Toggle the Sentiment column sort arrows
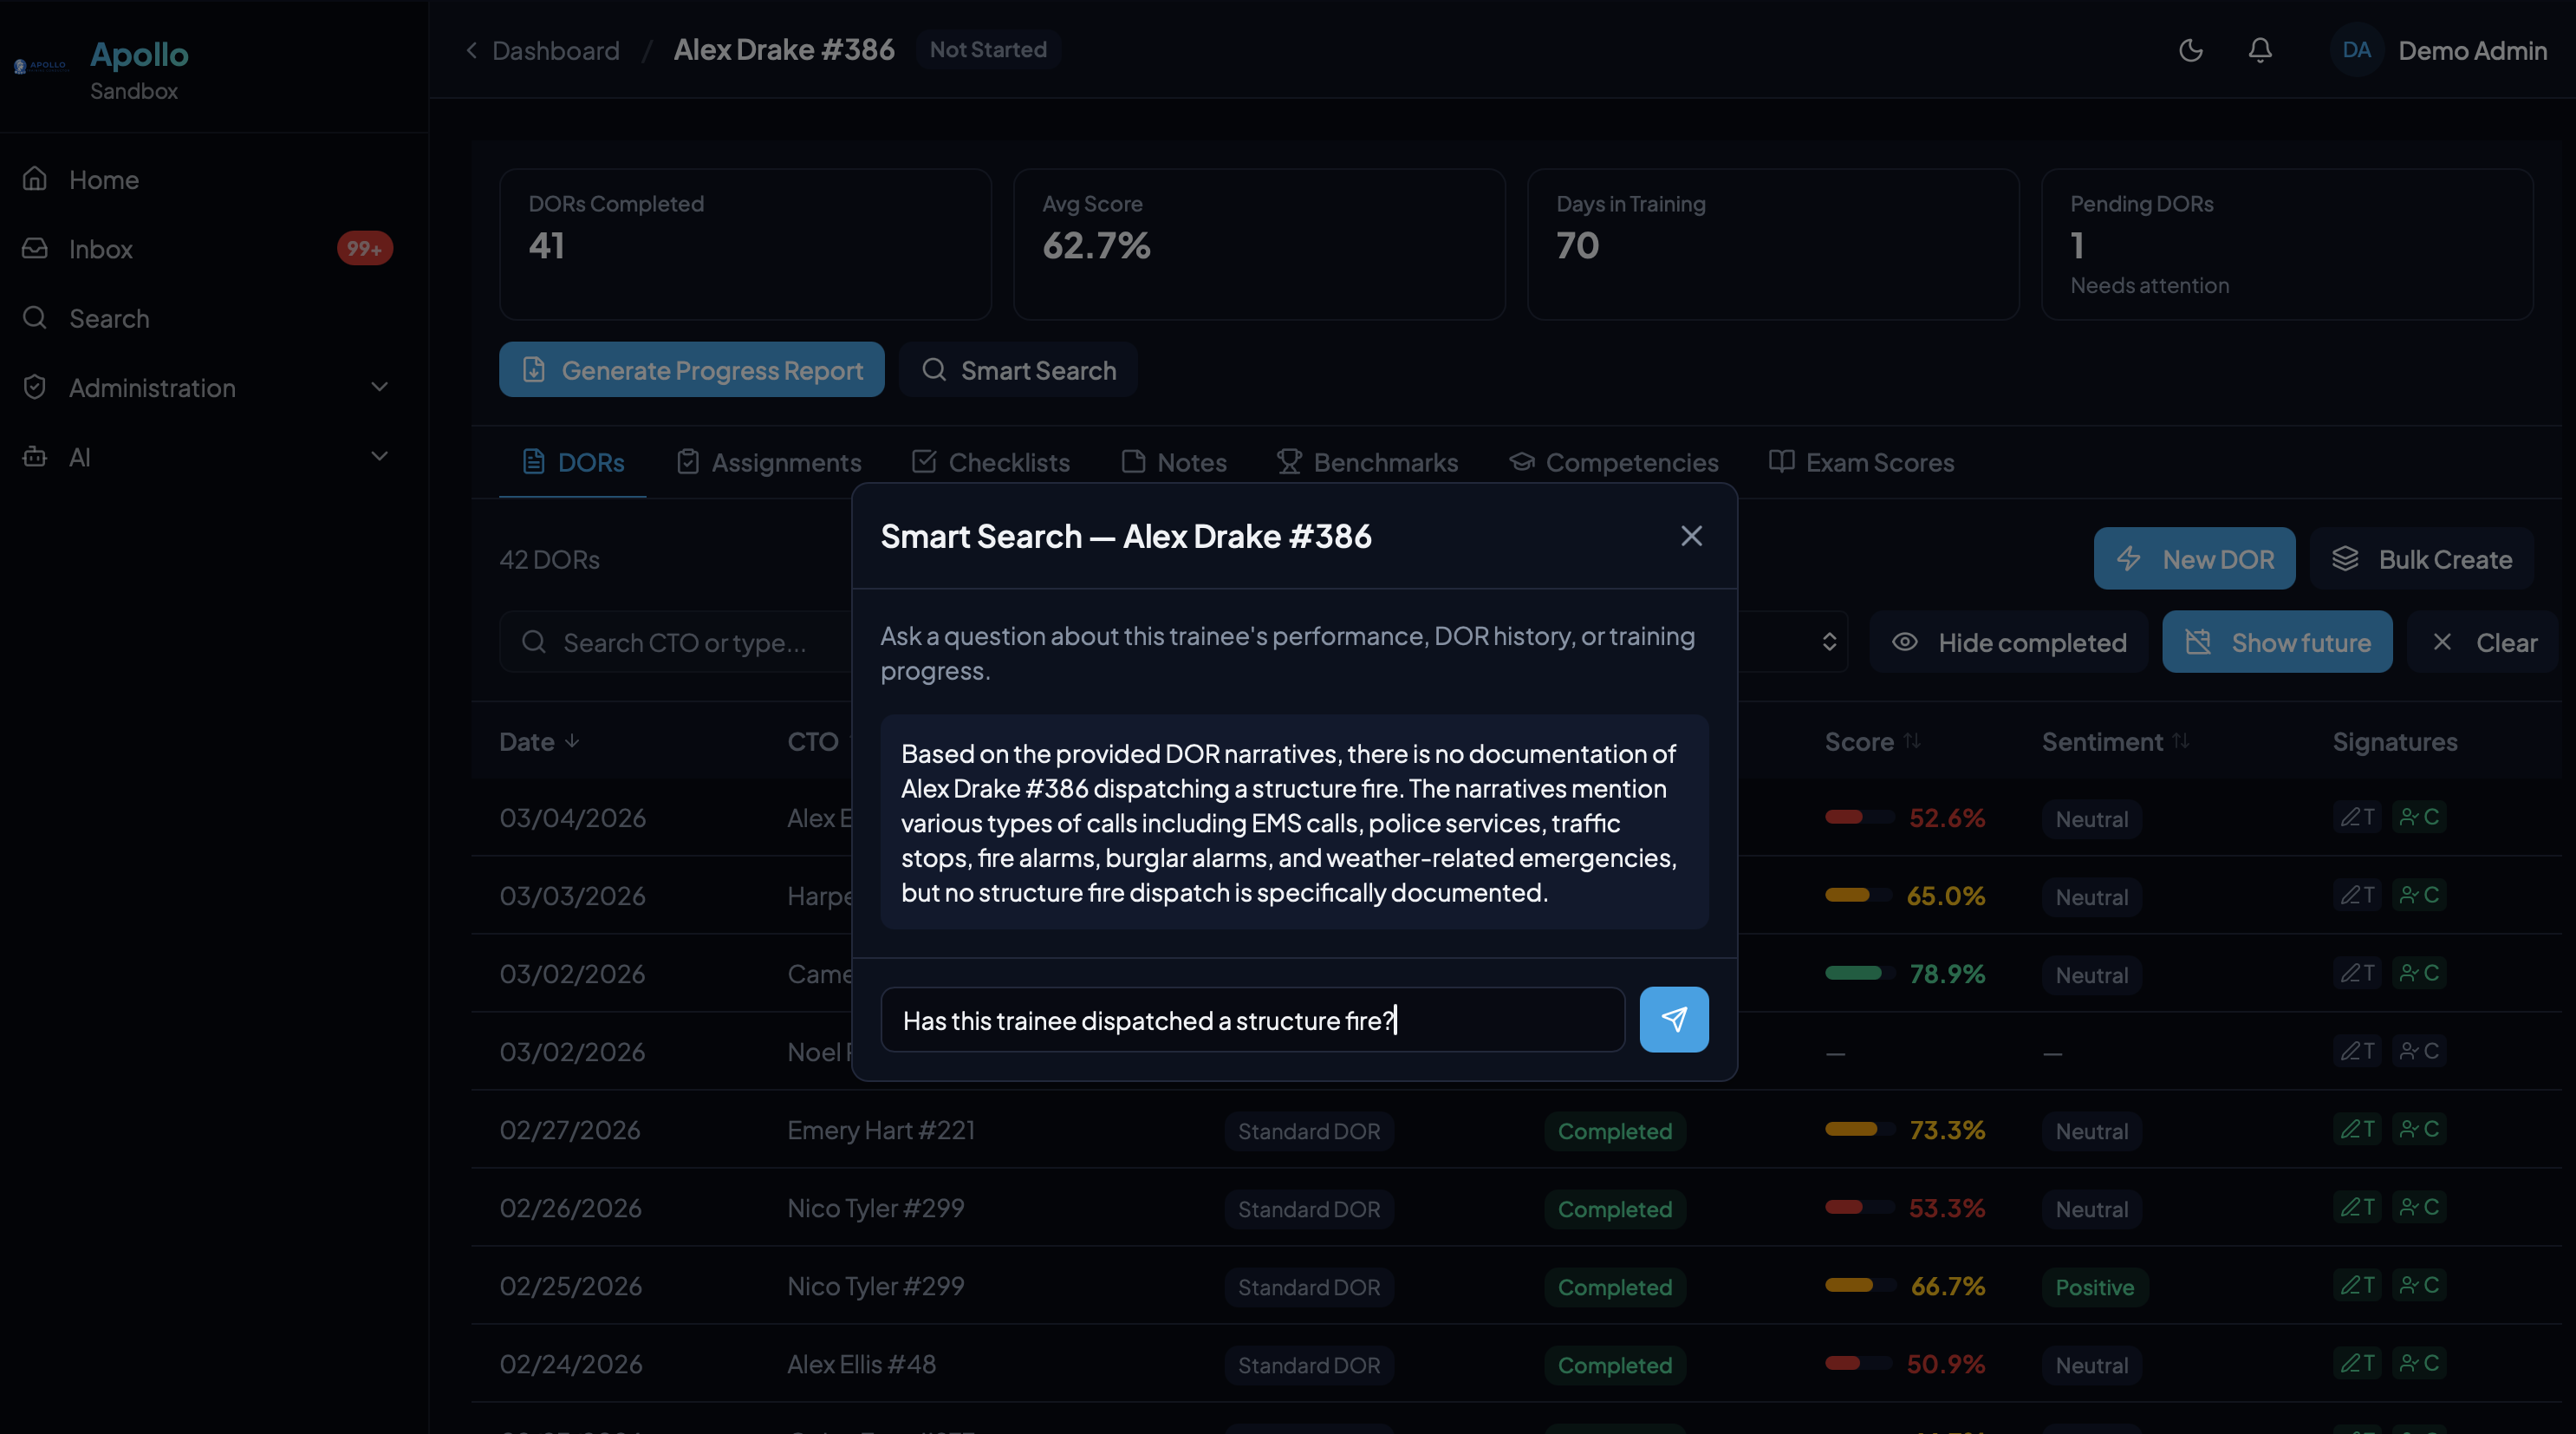Viewport: 2576px width, 1434px height. pyautogui.click(x=2180, y=740)
